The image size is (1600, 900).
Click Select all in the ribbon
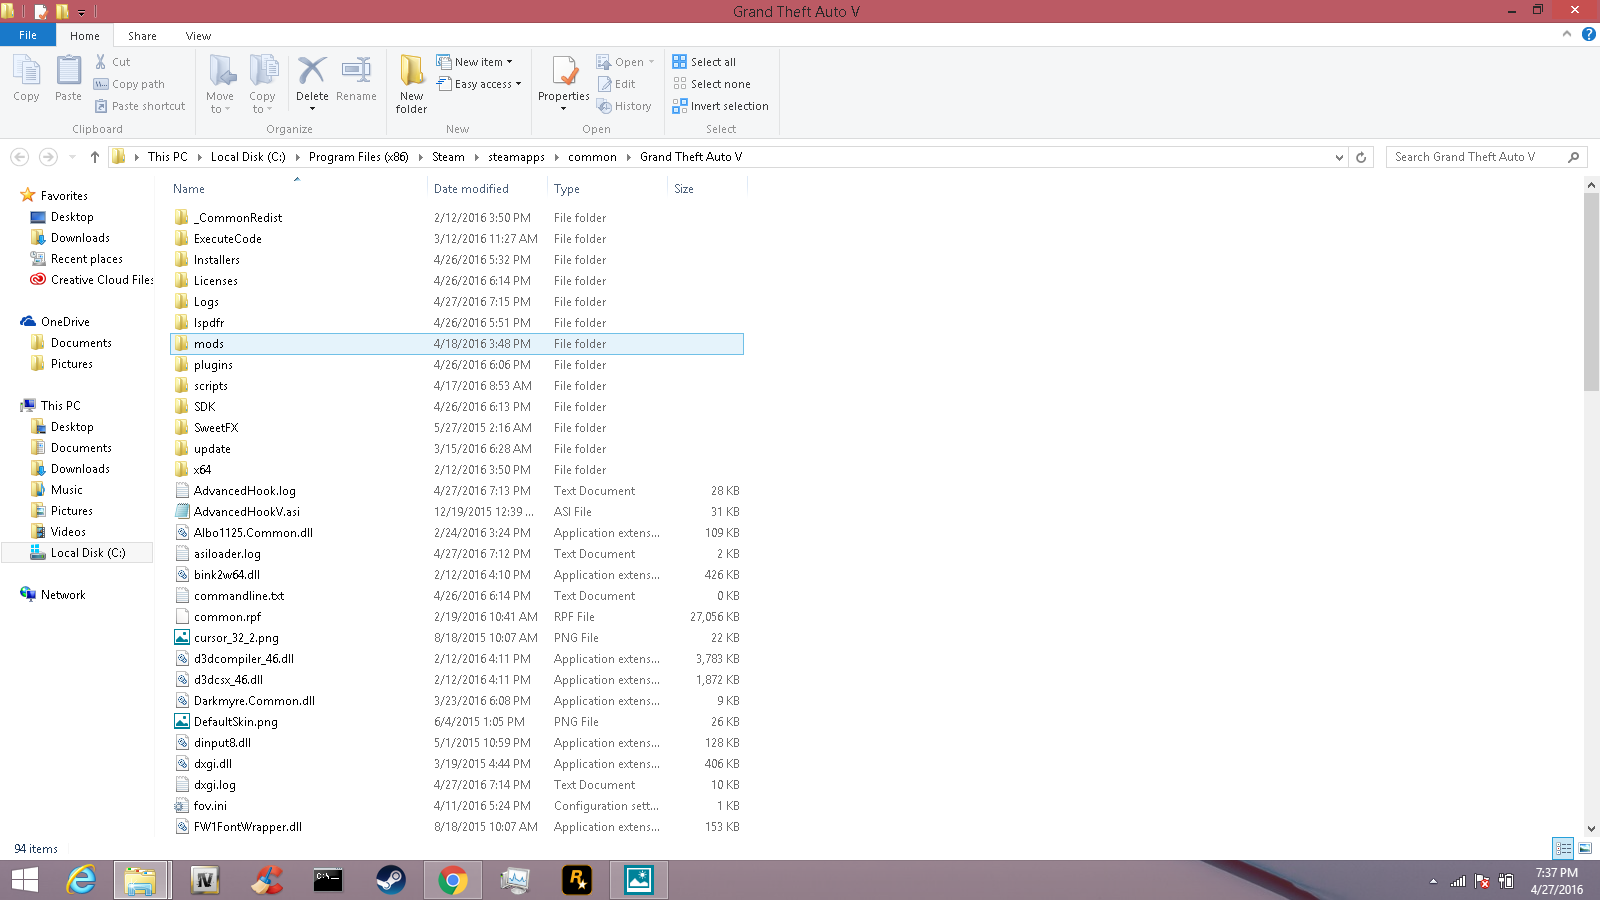click(704, 62)
